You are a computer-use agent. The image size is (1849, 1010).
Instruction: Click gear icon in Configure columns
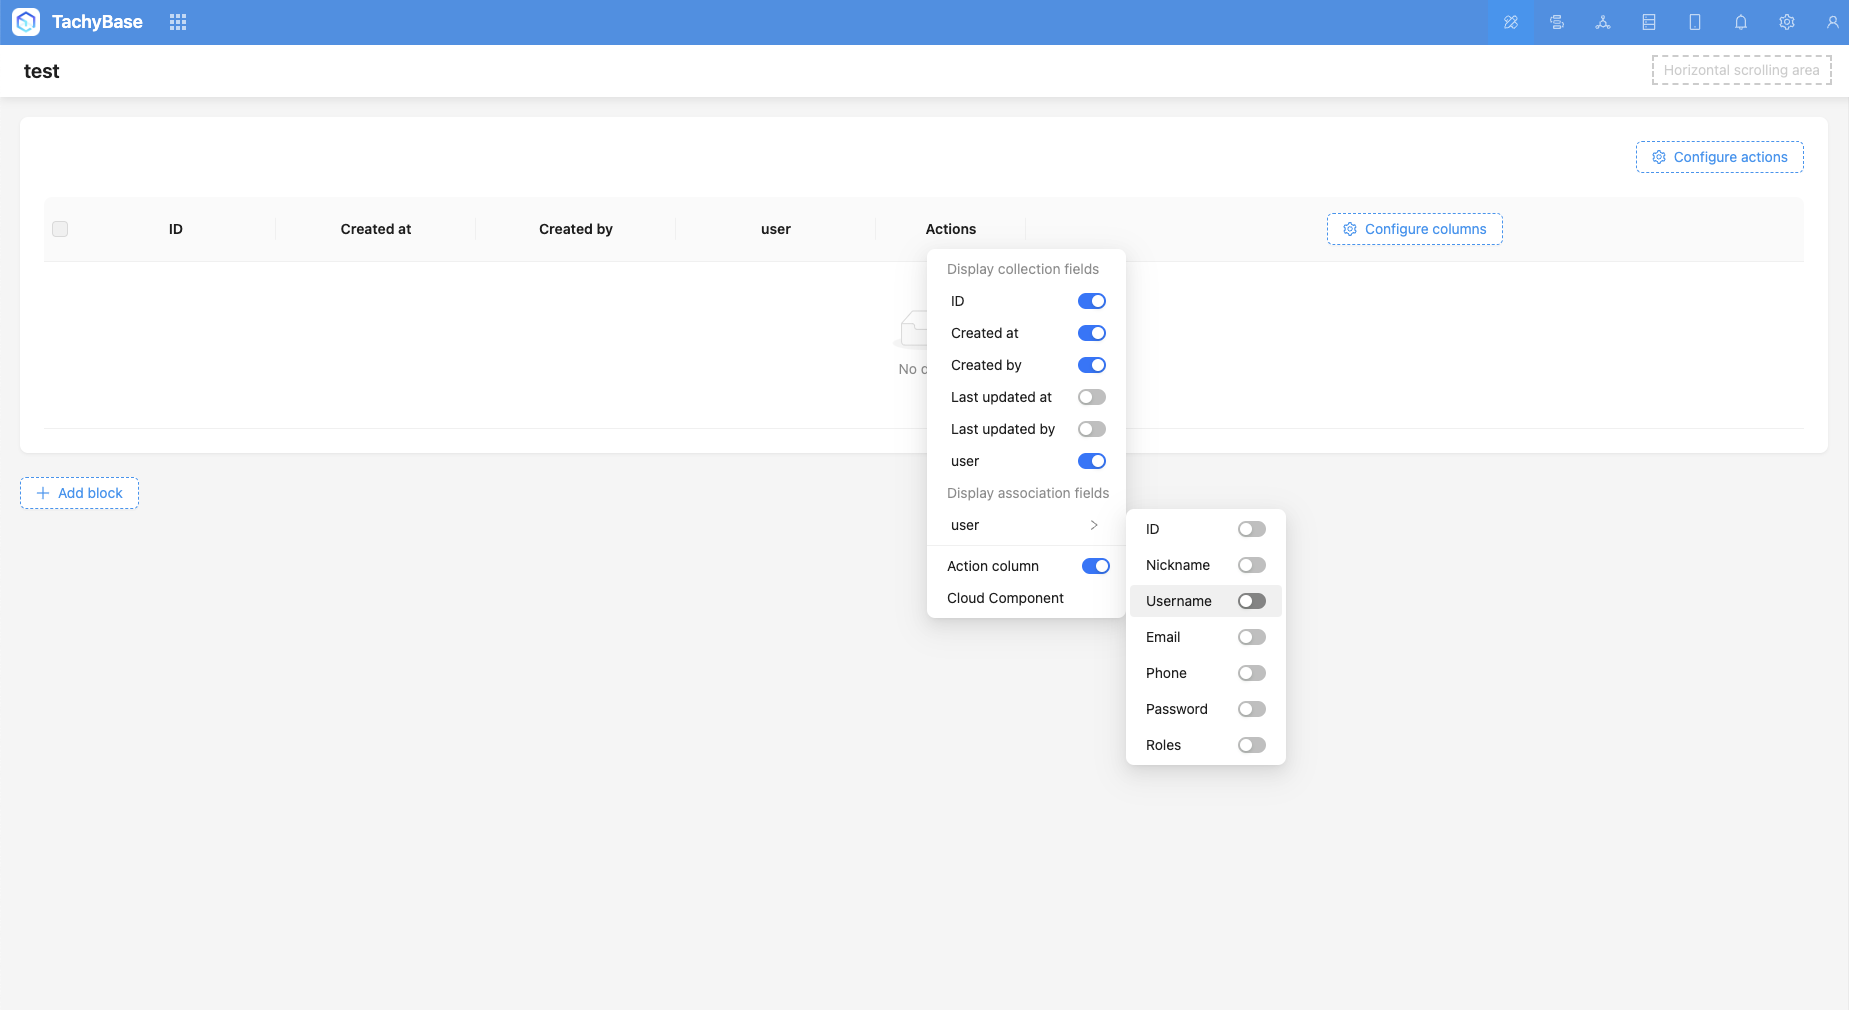[x=1350, y=229]
